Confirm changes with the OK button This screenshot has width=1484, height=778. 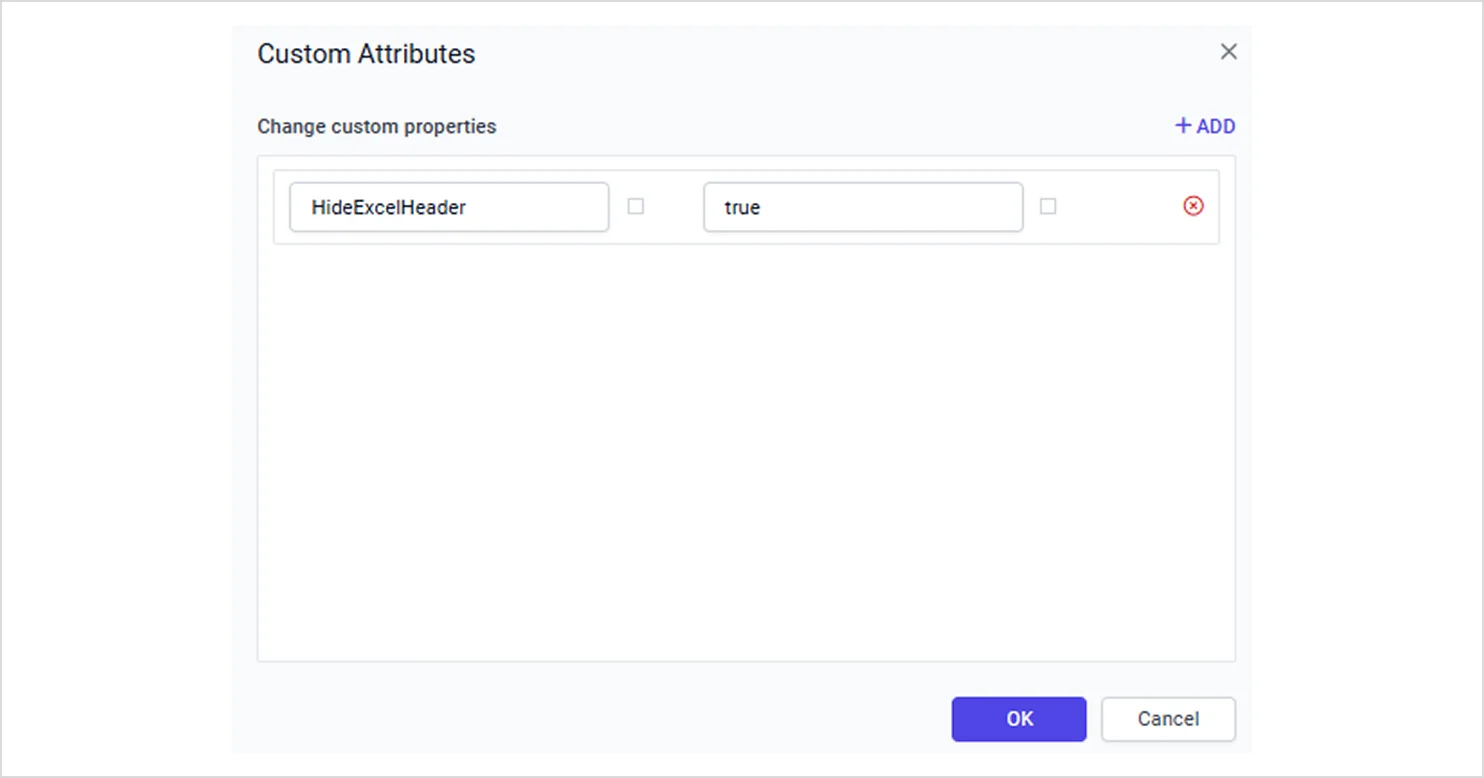[x=1018, y=719]
